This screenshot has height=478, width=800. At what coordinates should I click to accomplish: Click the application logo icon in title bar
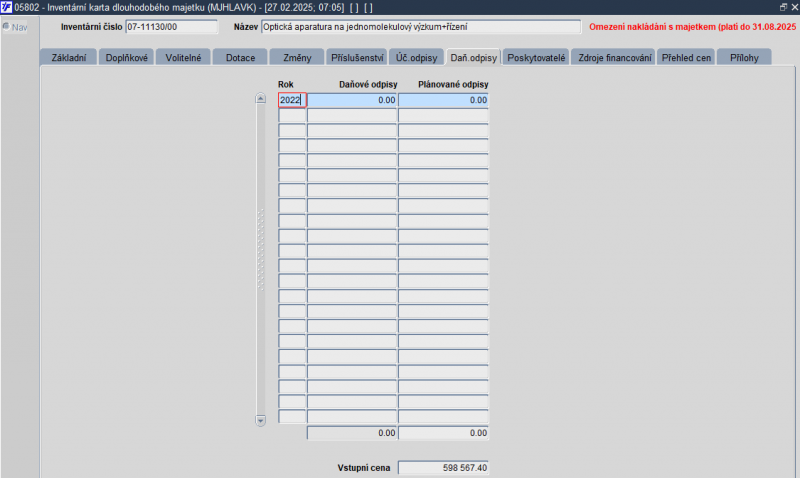(x=6, y=7)
